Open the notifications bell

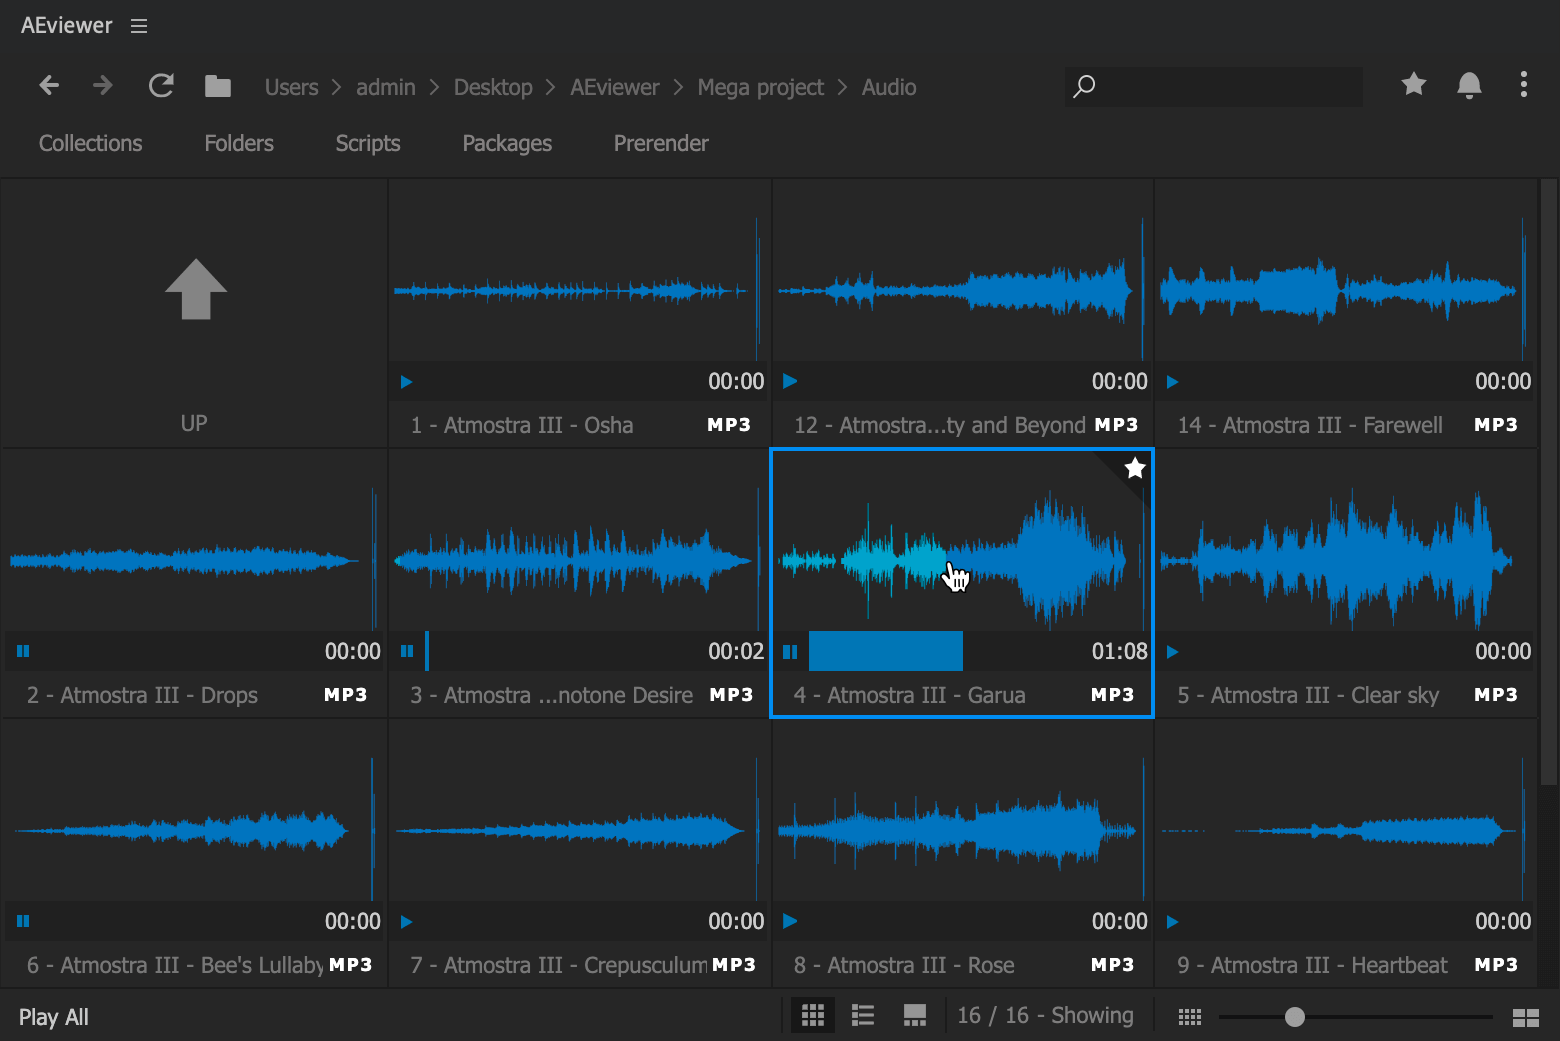pos(1468,85)
